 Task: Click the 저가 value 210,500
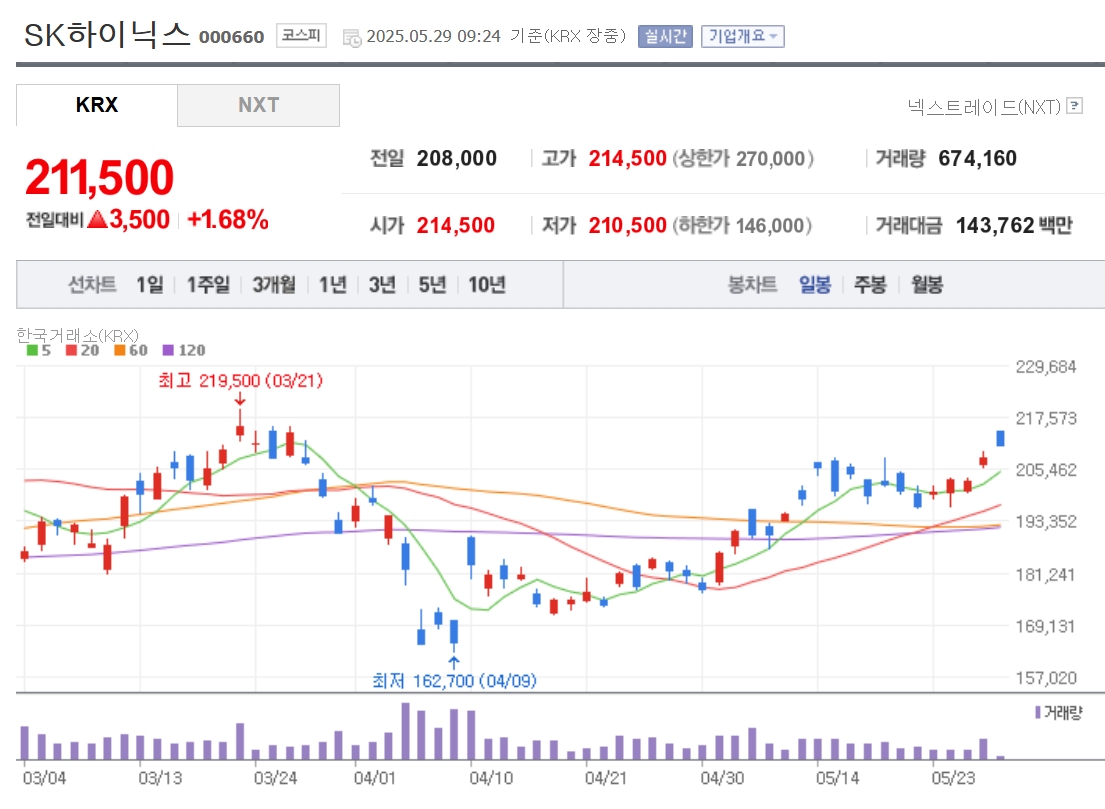tap(627, 226)
